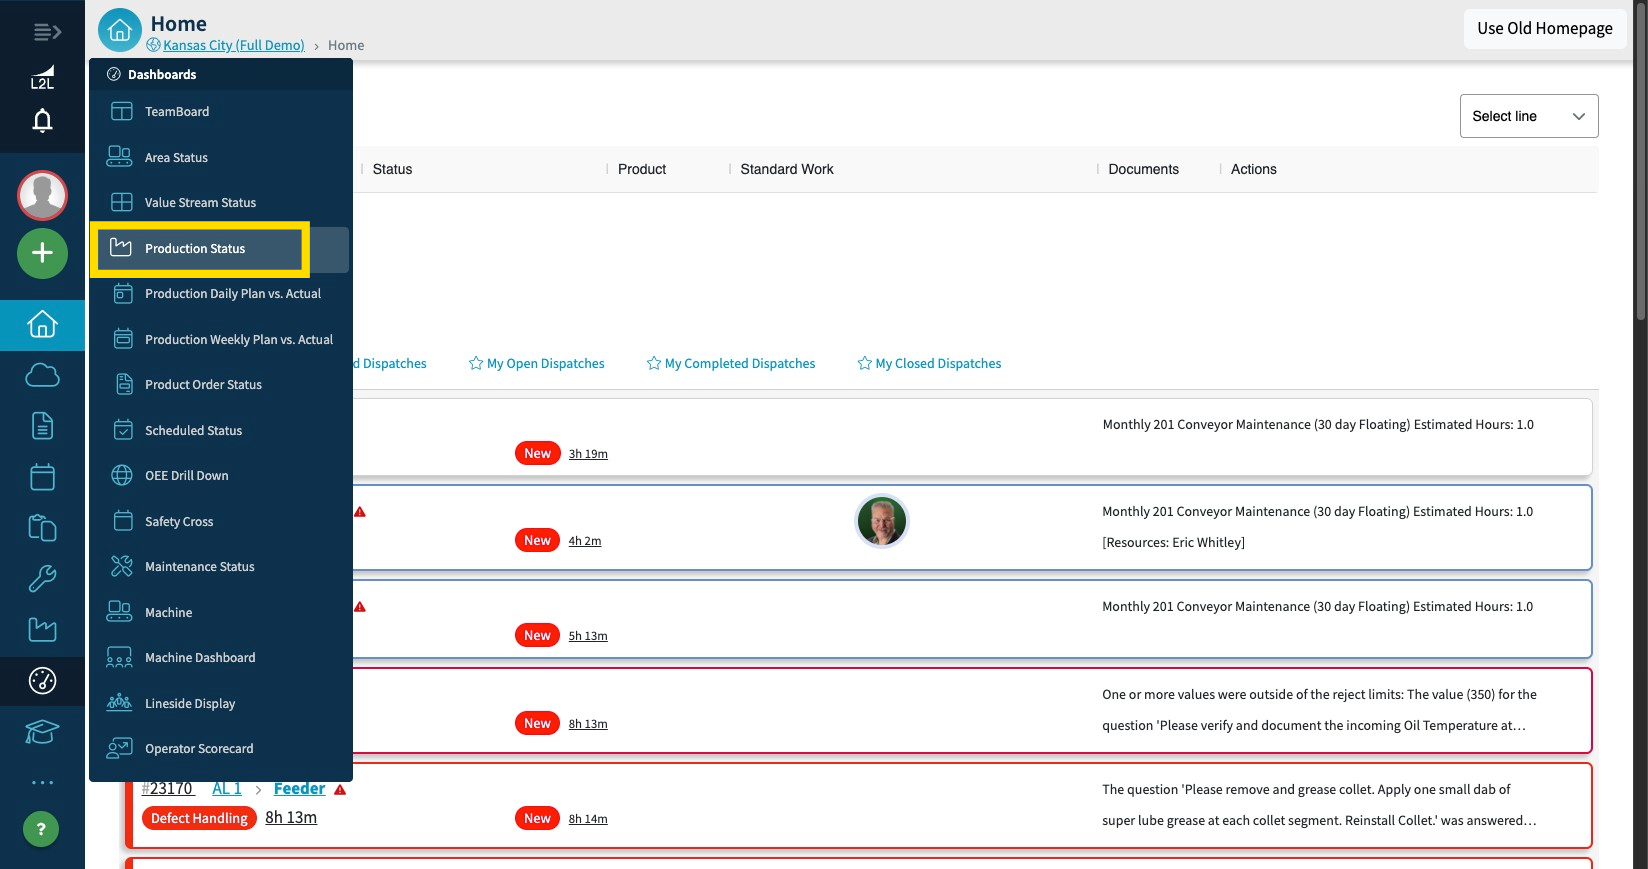
Task: Switch to My Open Dispatches tab
Action: click(x=537, y=363)
